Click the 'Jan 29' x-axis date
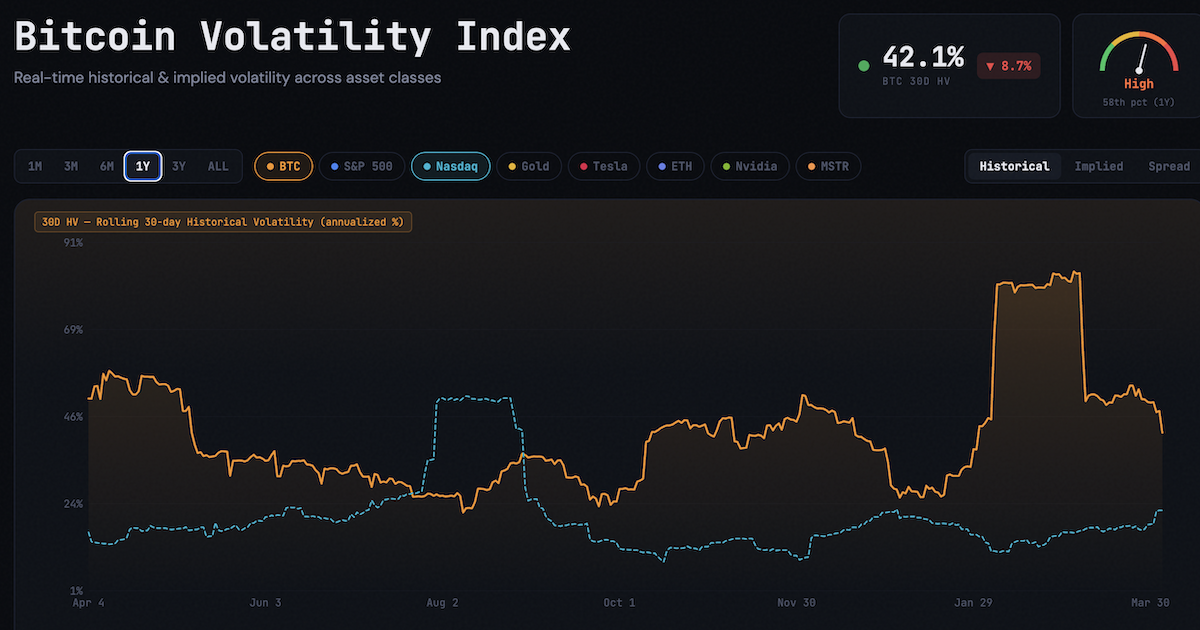 tap(973, 603)
